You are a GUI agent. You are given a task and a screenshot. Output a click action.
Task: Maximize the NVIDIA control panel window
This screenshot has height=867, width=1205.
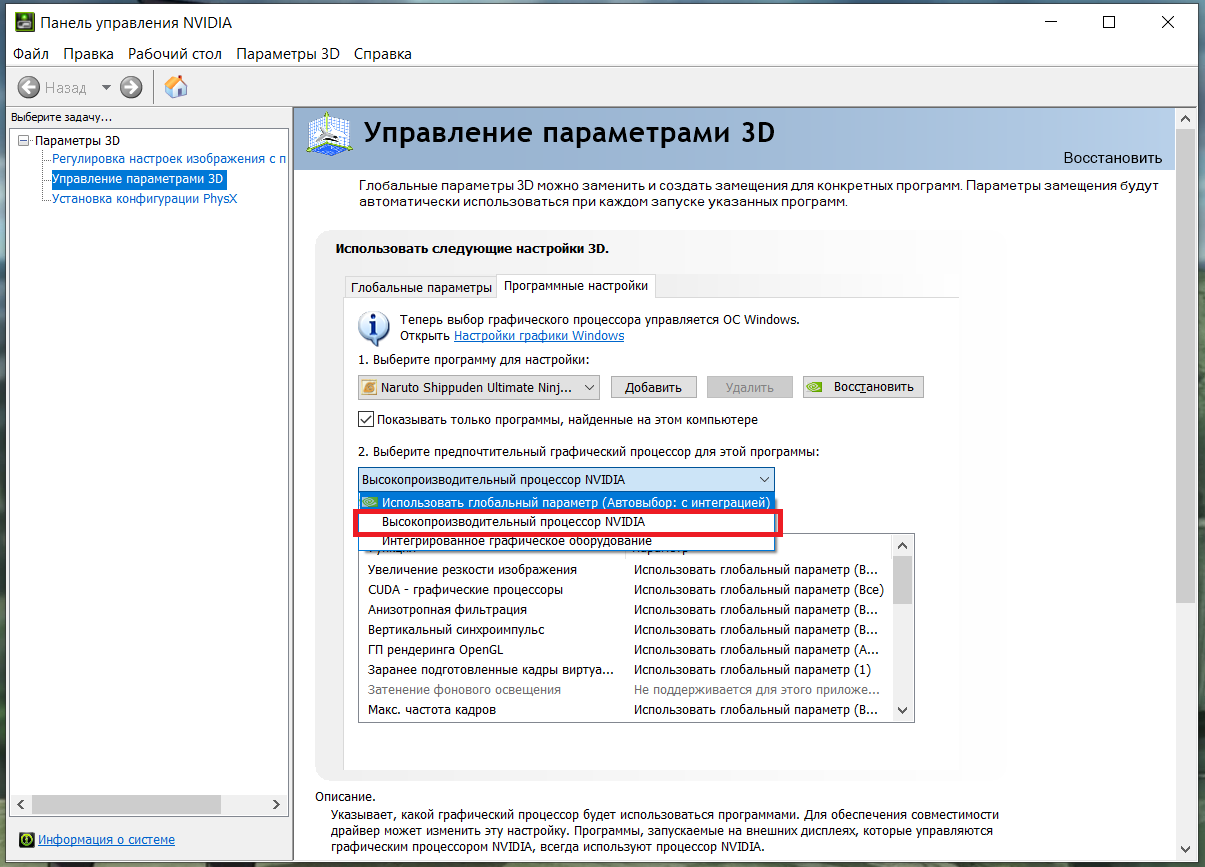point(1109,22)
